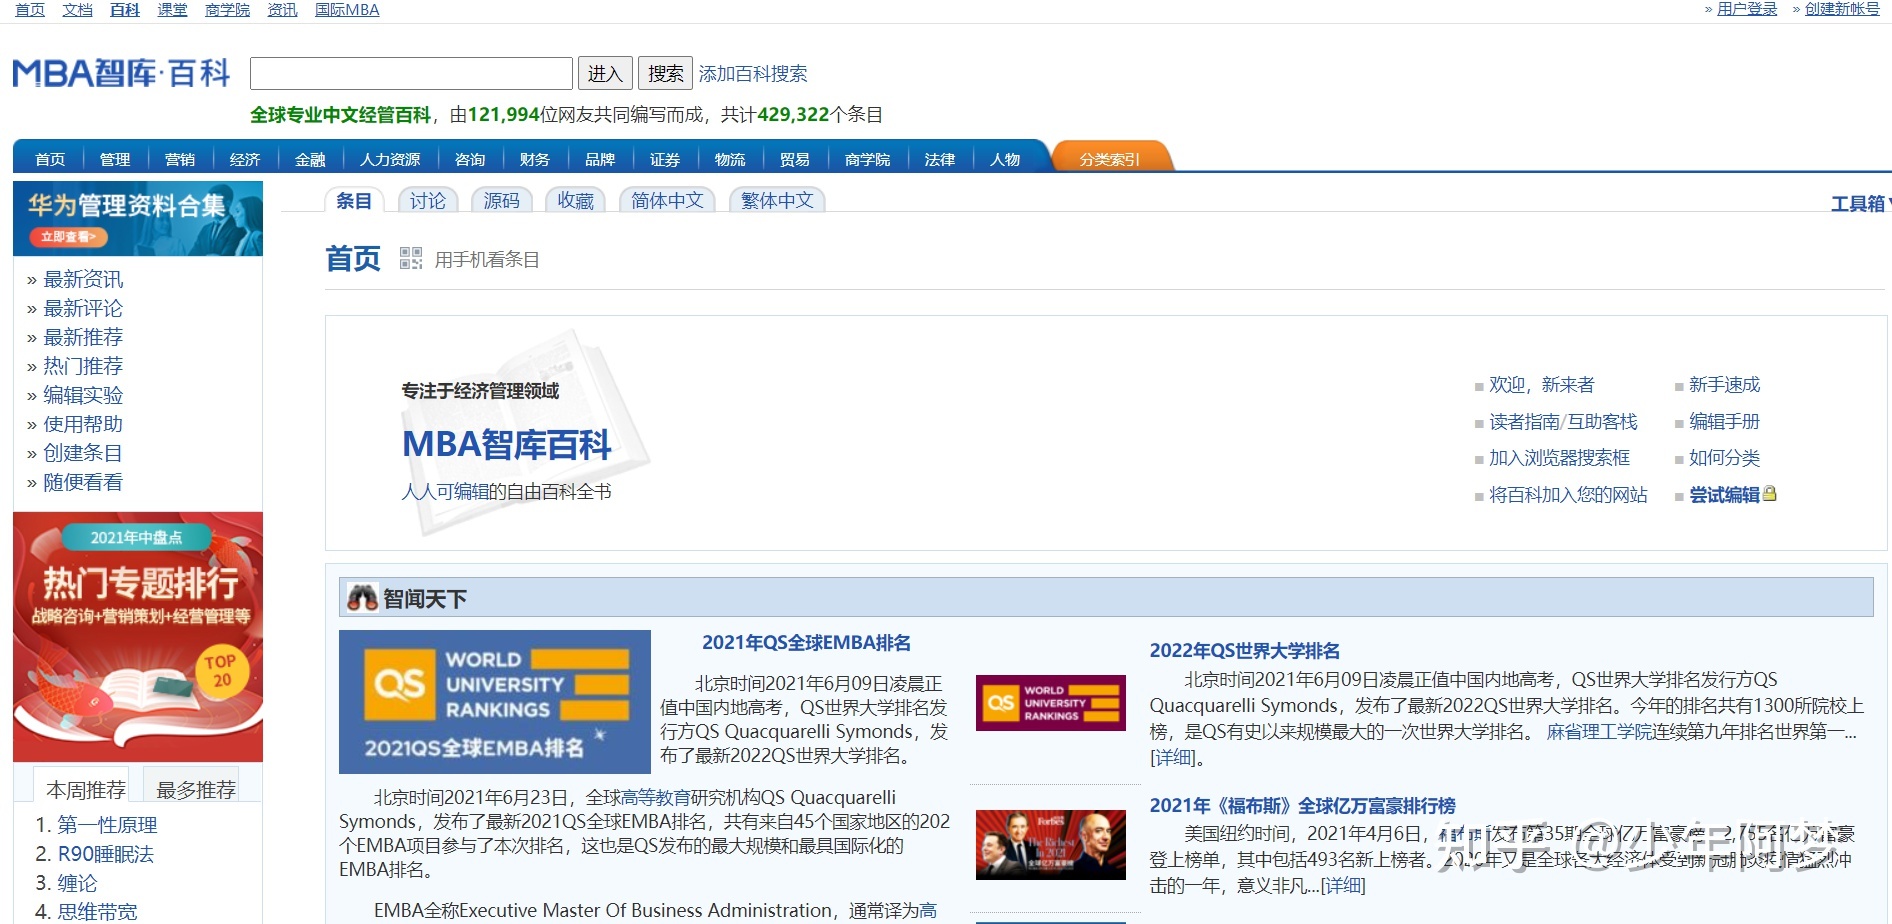Open the 用户登录 link
The width and height of the screenshot is (1892, 924).
pyautogui.click(x=1746, y=9)
